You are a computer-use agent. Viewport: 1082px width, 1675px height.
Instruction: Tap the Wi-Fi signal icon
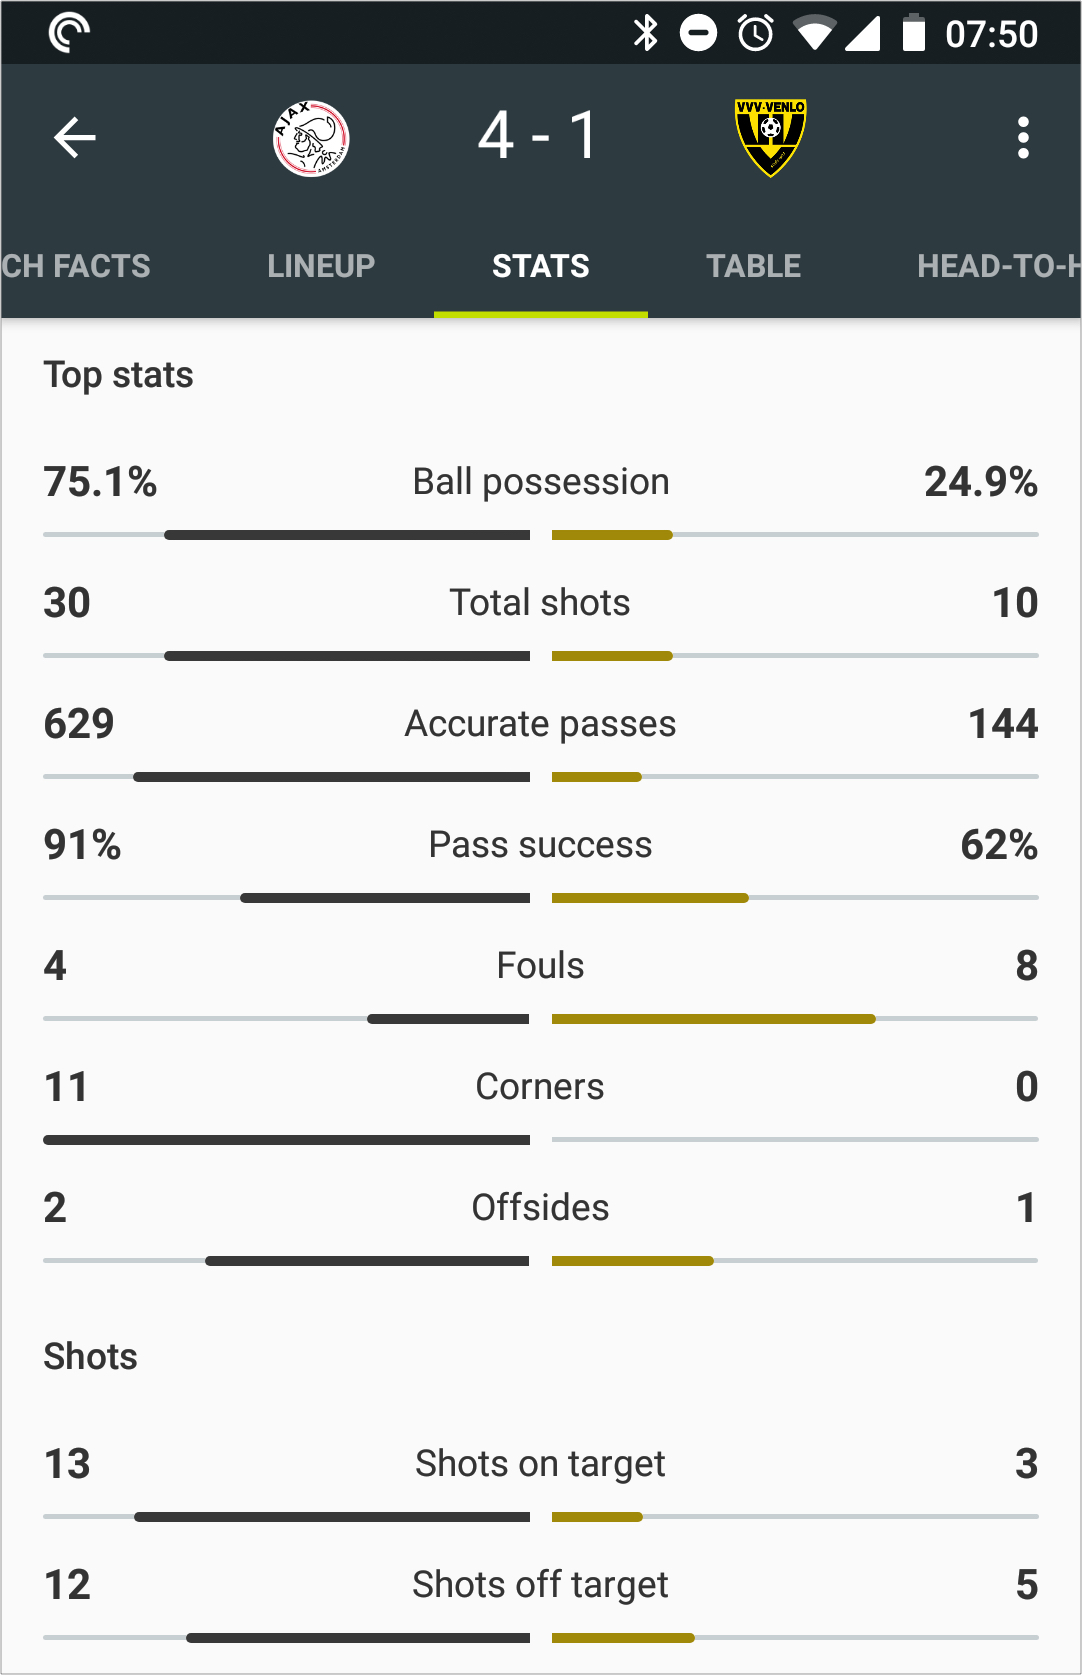point(815,33)
